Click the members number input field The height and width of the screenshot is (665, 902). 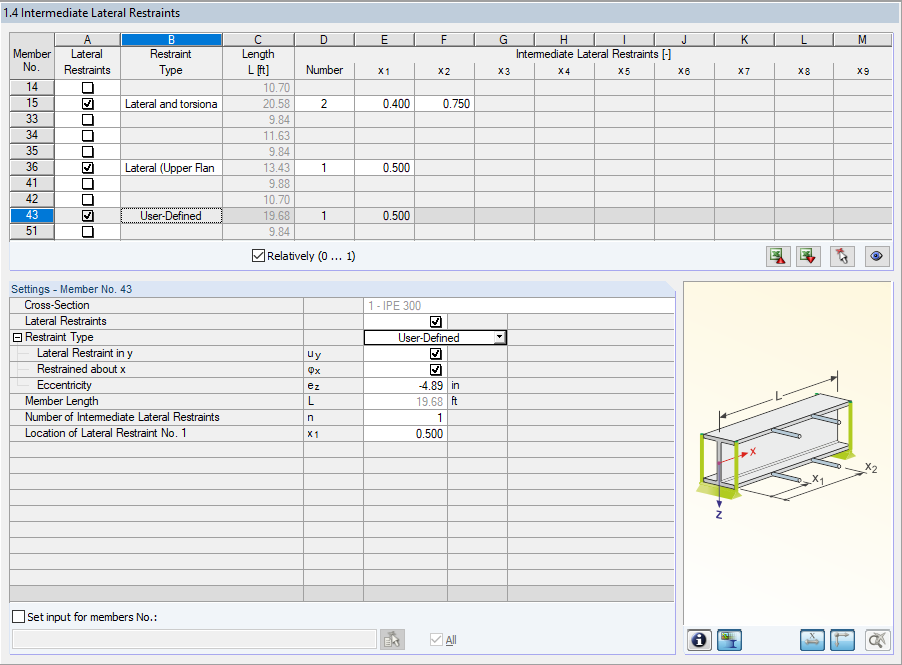[x=194, y=639]
